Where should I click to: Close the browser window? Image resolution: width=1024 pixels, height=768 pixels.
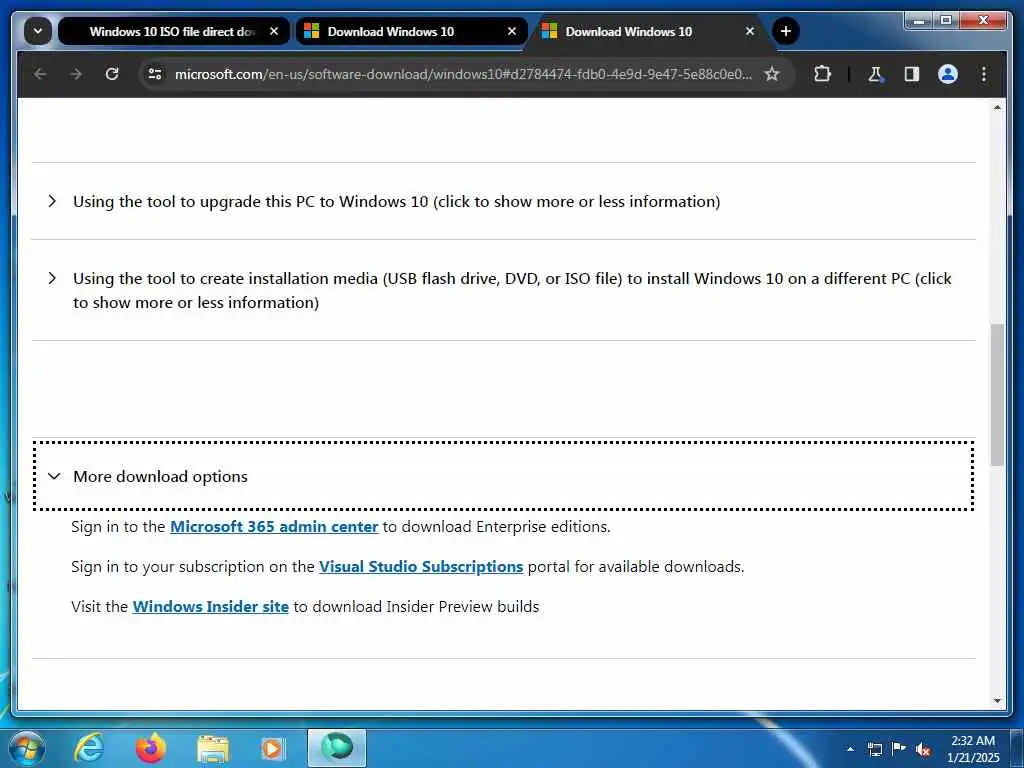pyautogui.click(x=984, y=21)
